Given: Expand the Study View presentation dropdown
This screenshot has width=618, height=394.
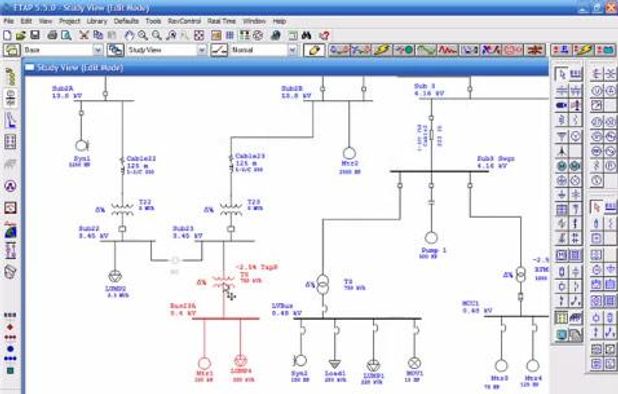Looking at the screenshot, I should tap(201, 50).
